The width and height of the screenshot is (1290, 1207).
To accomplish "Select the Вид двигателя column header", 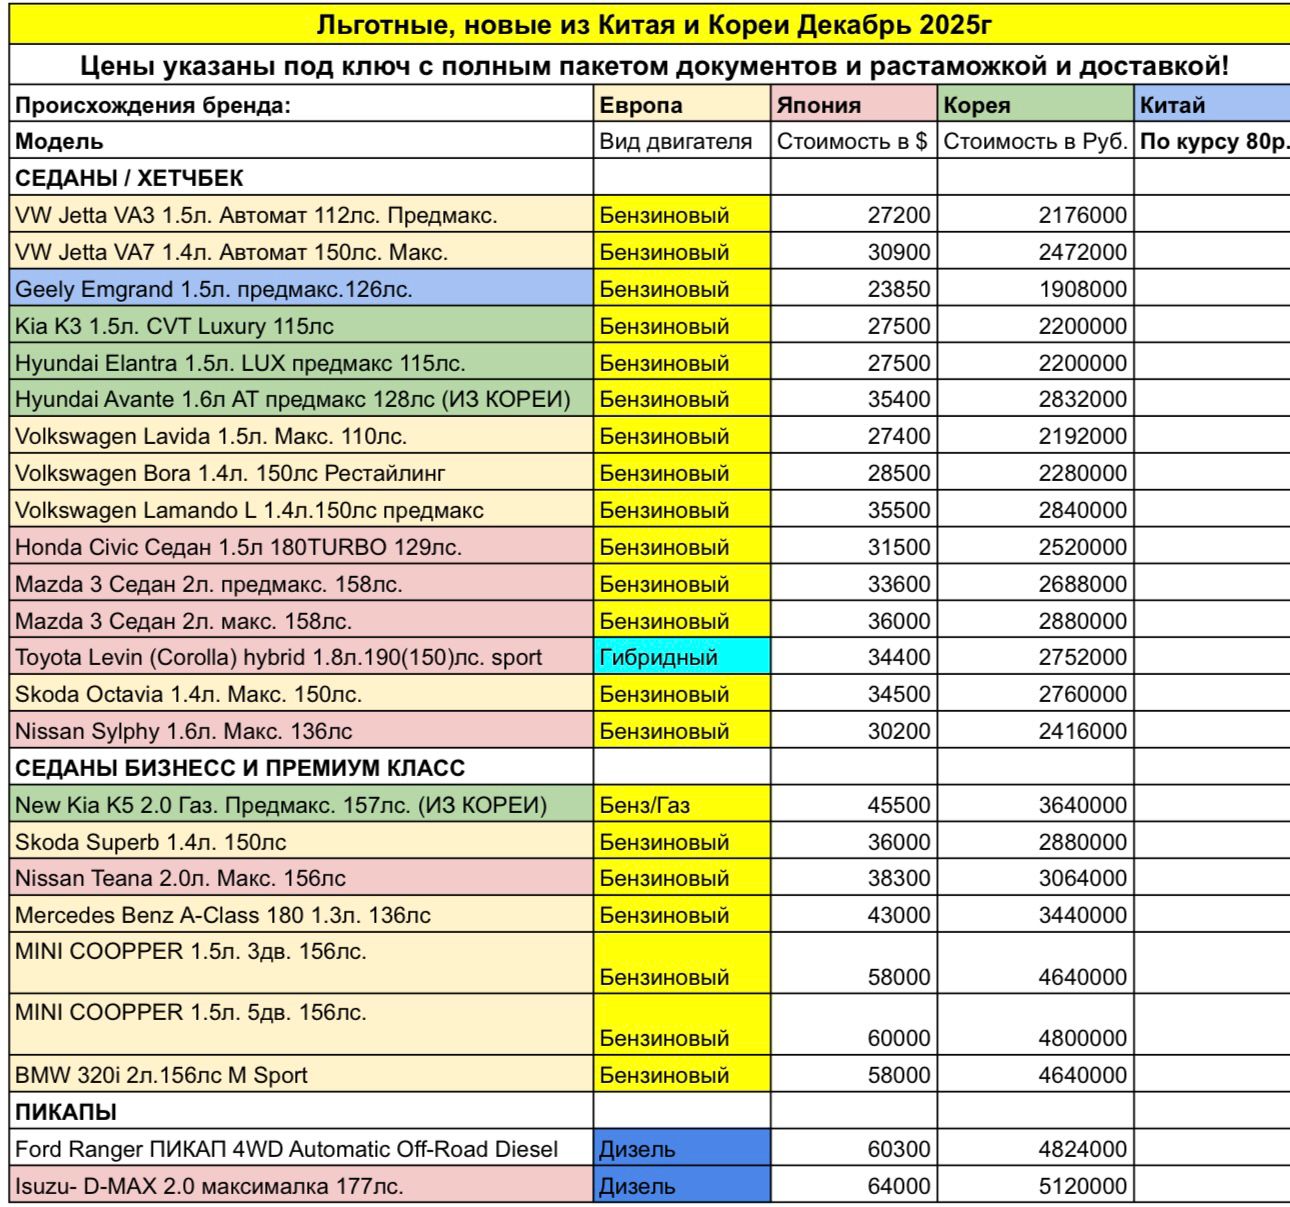I will [681, 142].
